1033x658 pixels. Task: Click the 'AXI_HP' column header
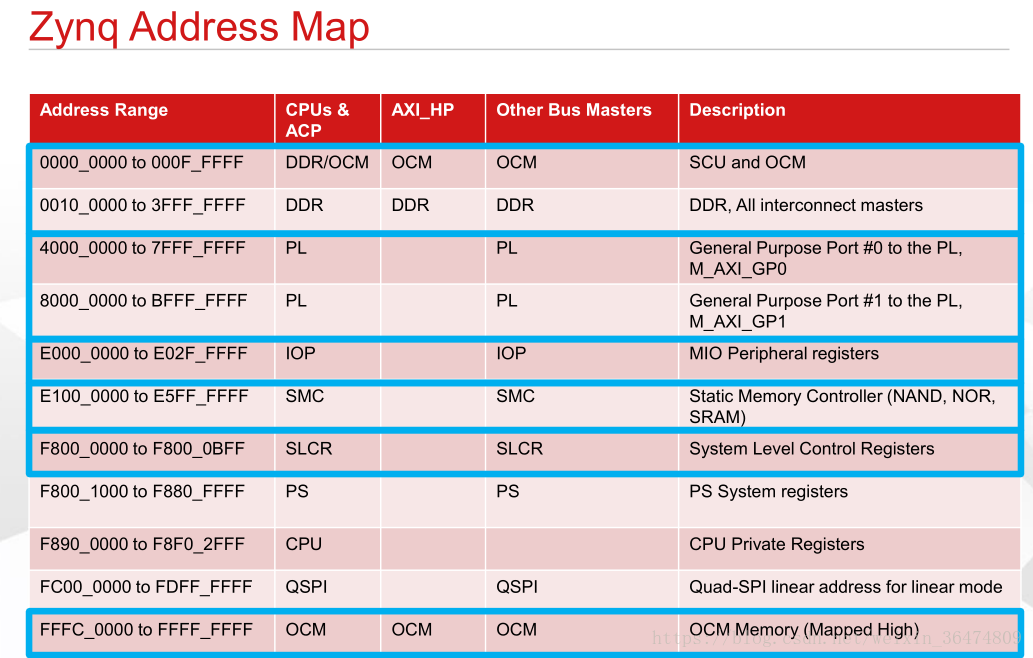pos(422,110)
